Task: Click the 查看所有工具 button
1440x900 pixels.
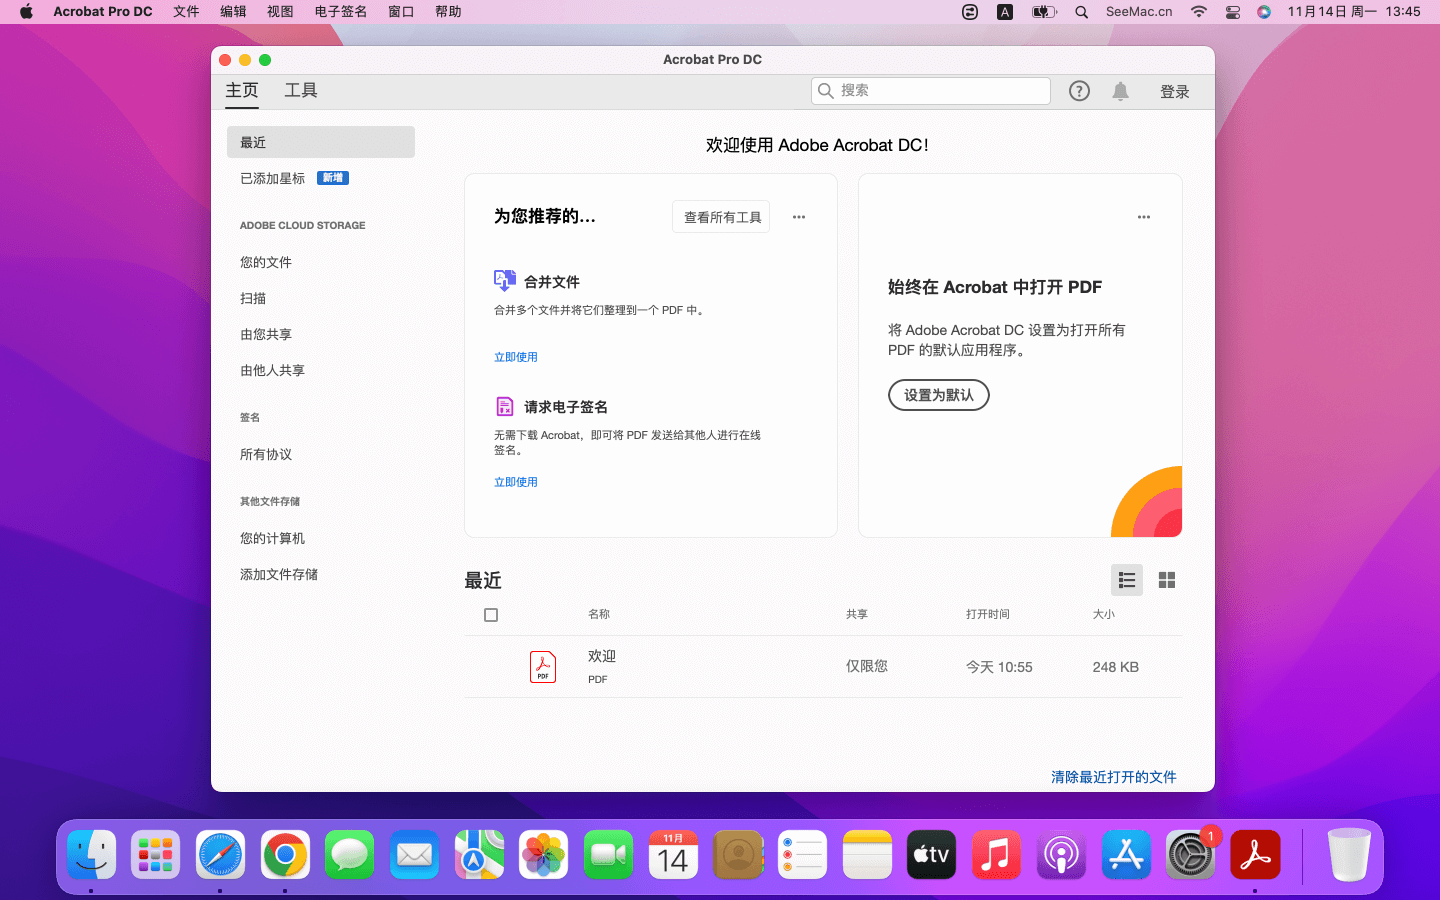Action: coord(722,217)
